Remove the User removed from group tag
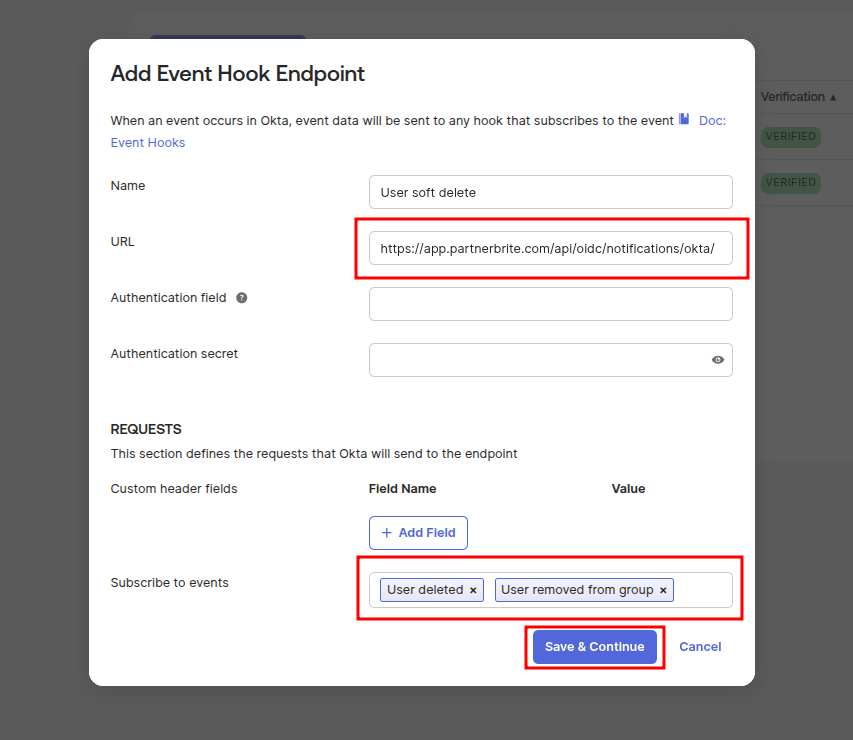The image size is (853, 740). coord(663,590)
